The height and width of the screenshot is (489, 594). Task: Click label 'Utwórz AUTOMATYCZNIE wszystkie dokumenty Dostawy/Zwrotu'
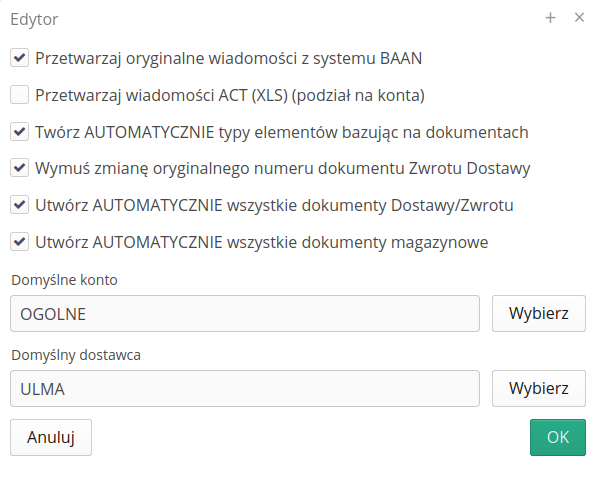tap(274, 205)
